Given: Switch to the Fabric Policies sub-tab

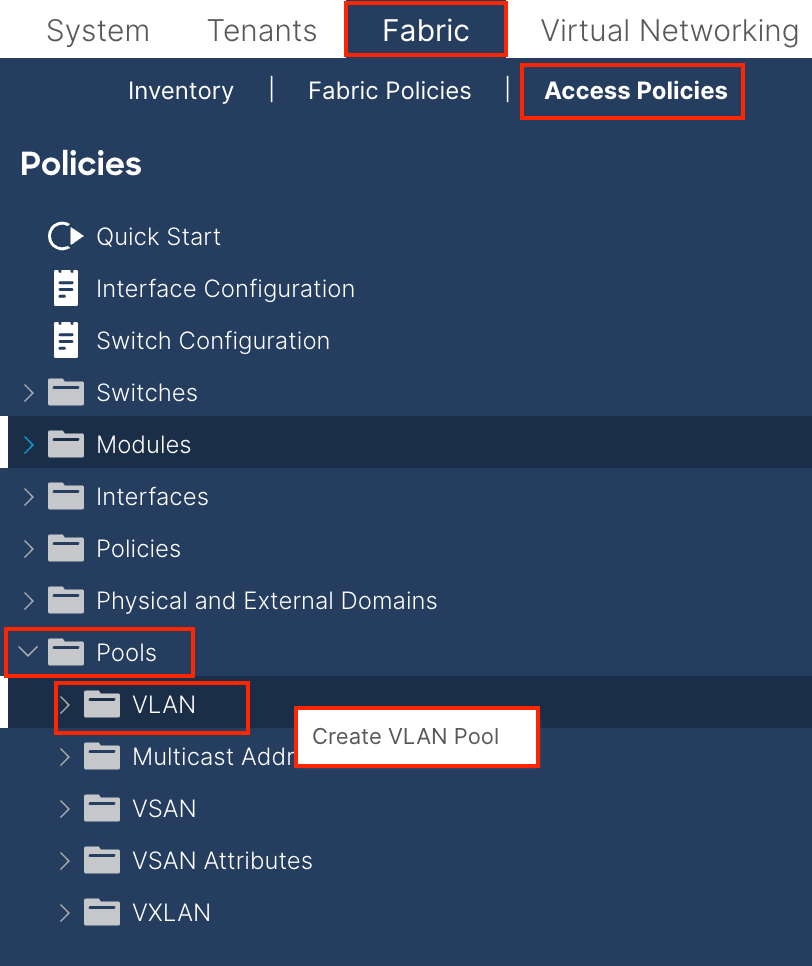Looking at the screenshot, I should (x=389, y=91).
